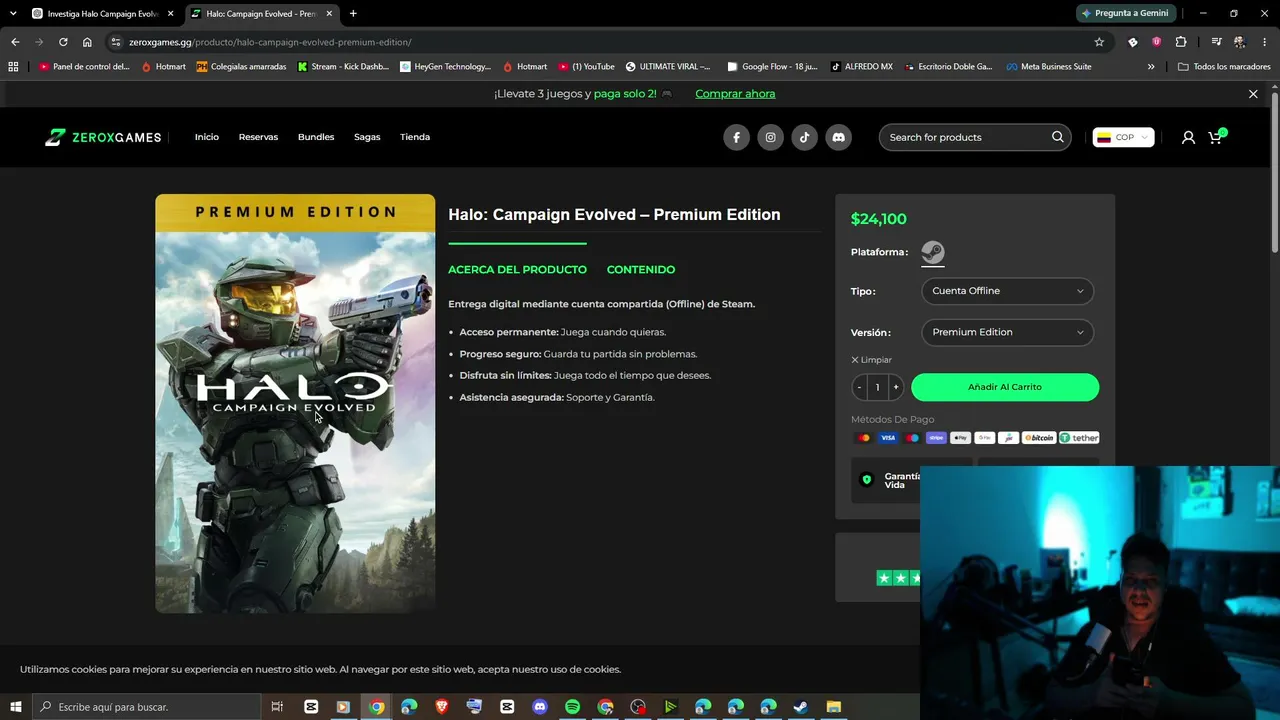
Task: Reload the page
Action: click(x=63, y=42)
